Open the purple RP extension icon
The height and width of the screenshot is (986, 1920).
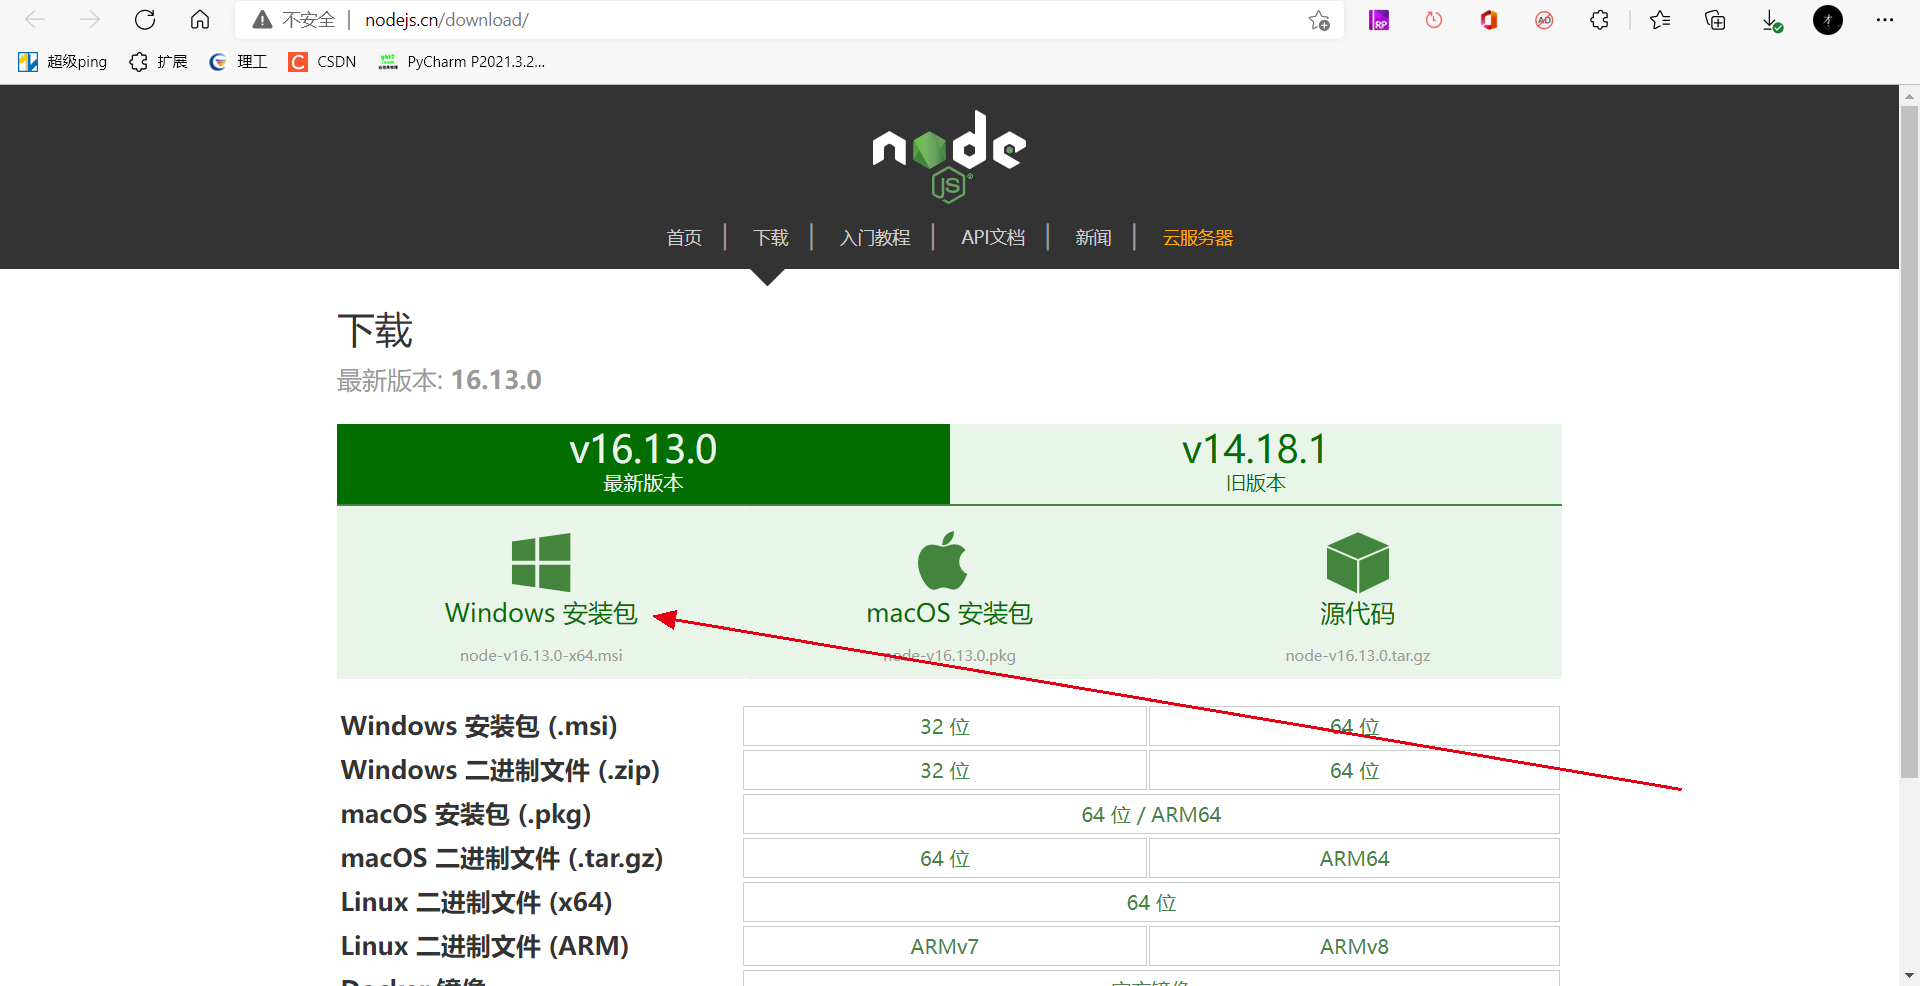(1379, 20)
